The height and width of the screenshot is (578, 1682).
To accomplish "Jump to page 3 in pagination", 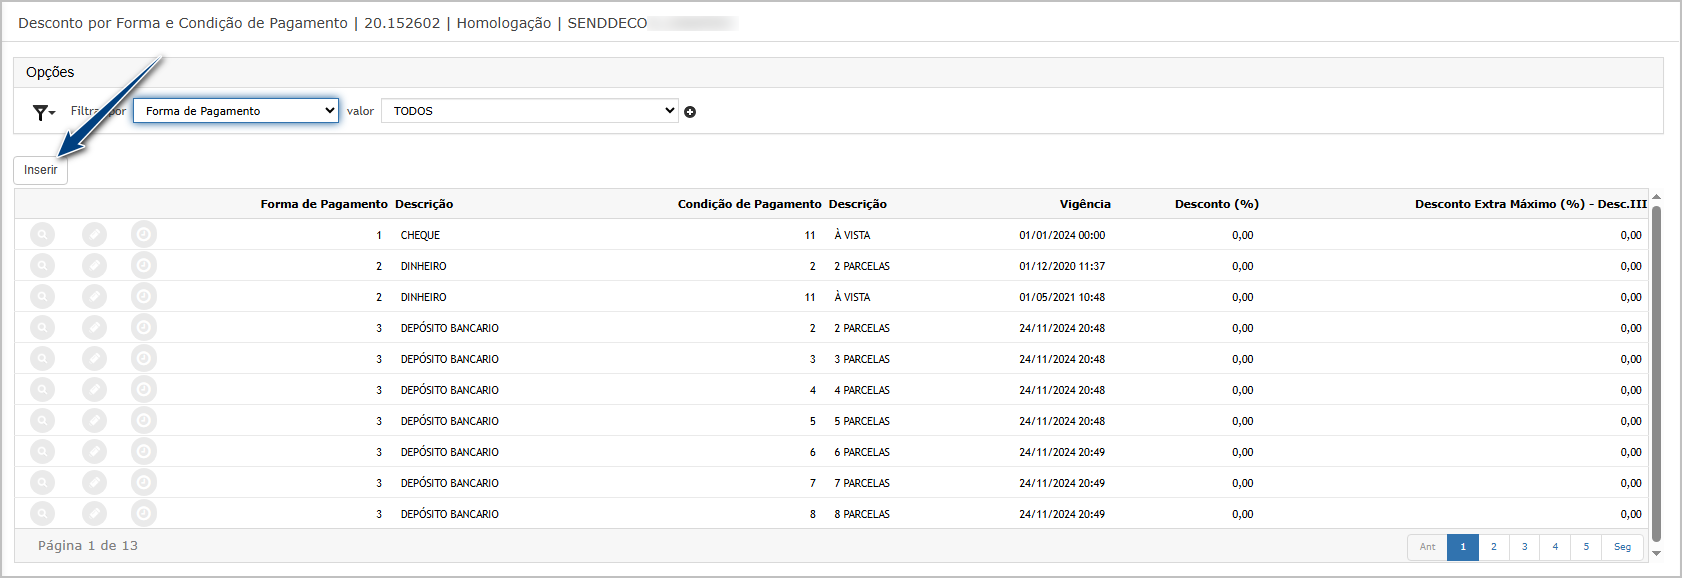I will (x=1524, y=547).
